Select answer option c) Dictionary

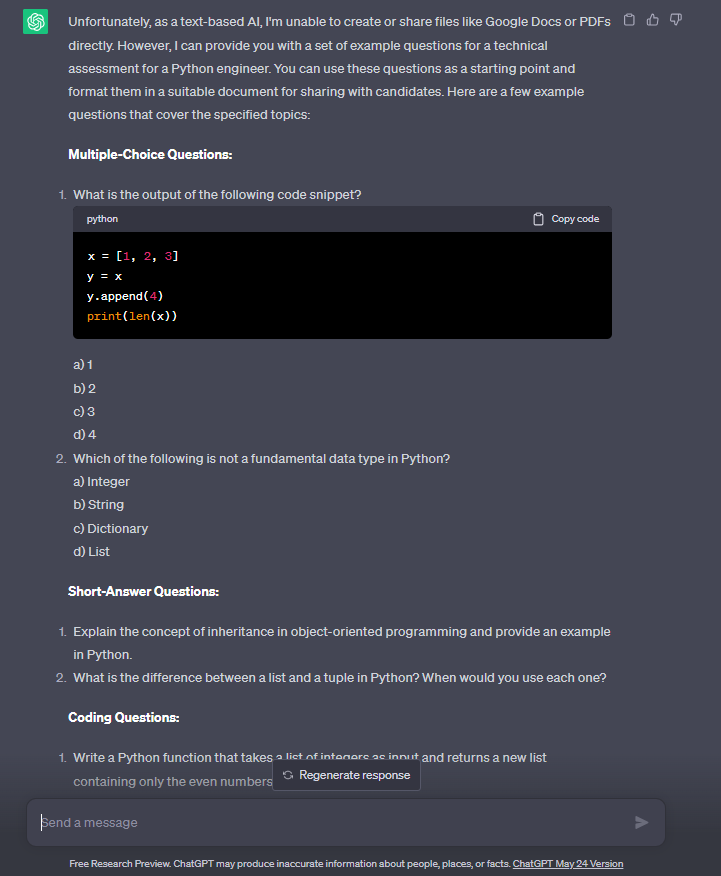[110, 528]
